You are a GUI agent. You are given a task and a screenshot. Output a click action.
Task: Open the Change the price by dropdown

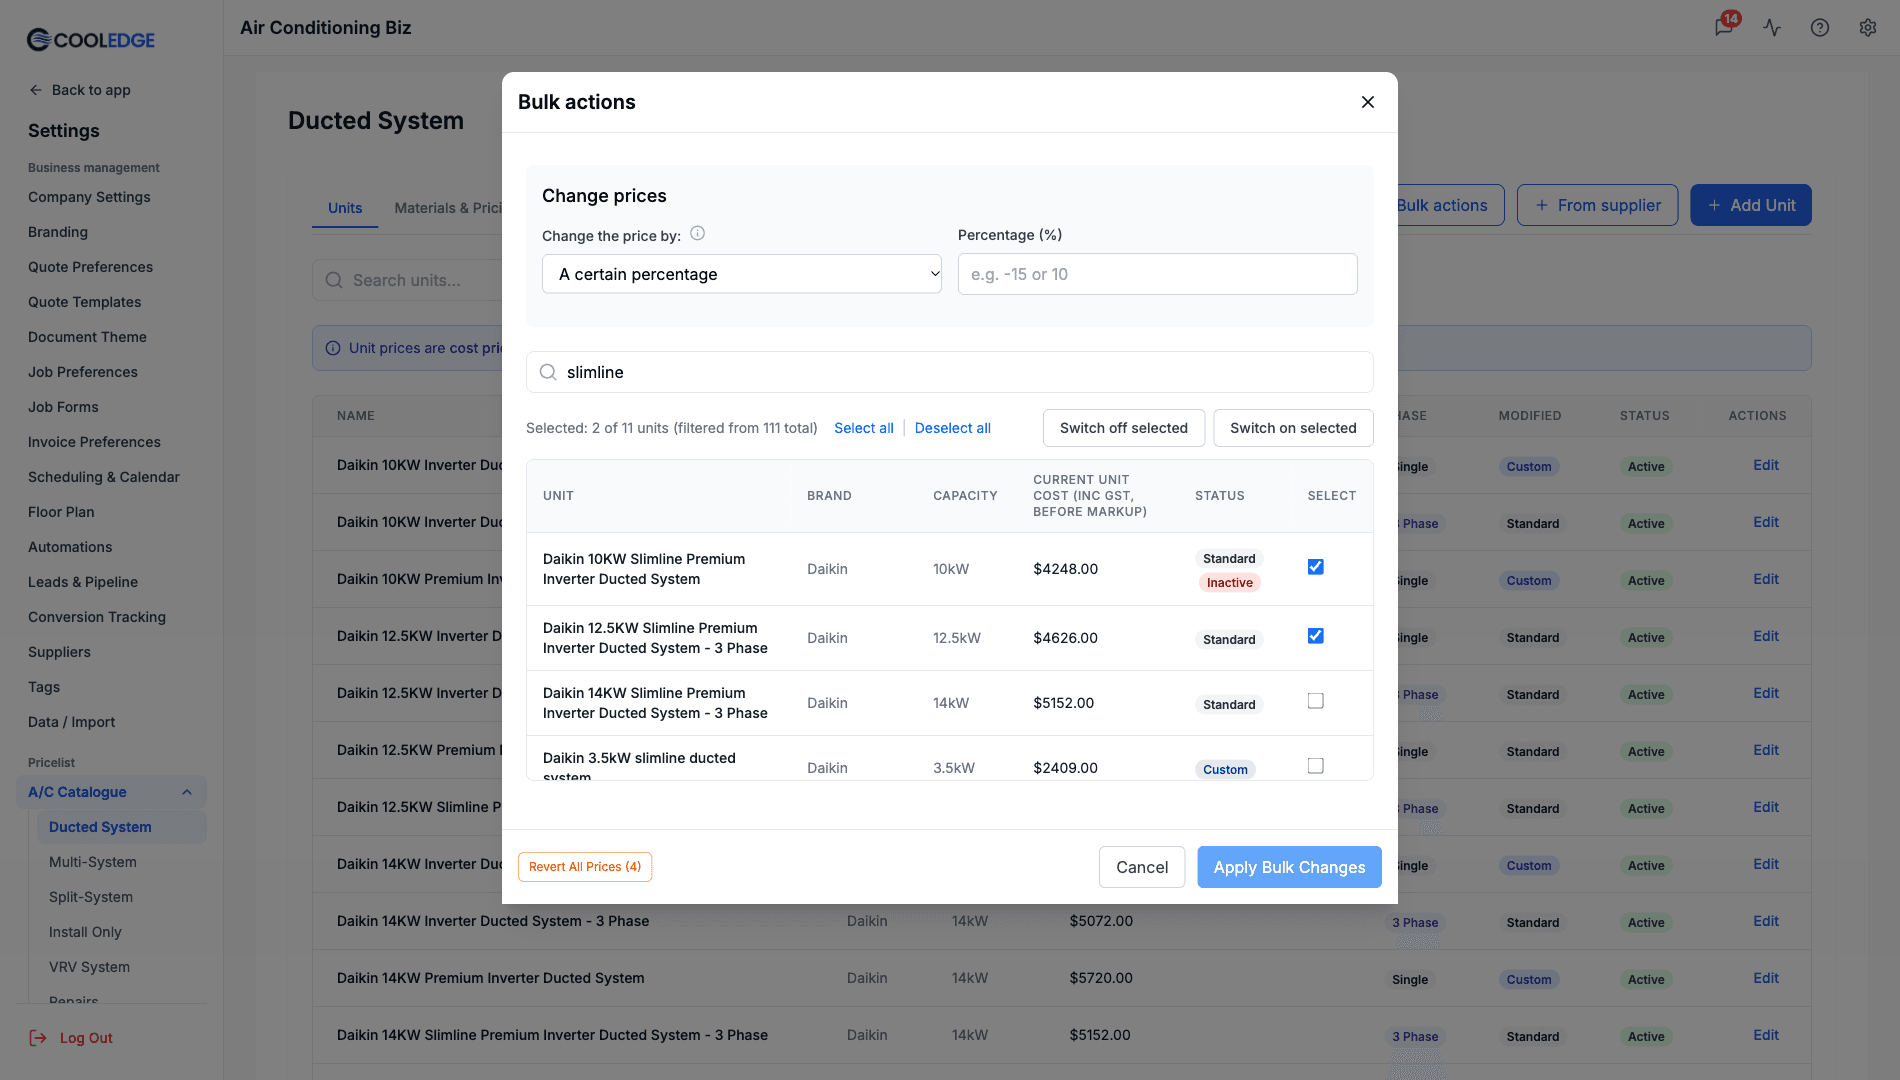742,274
